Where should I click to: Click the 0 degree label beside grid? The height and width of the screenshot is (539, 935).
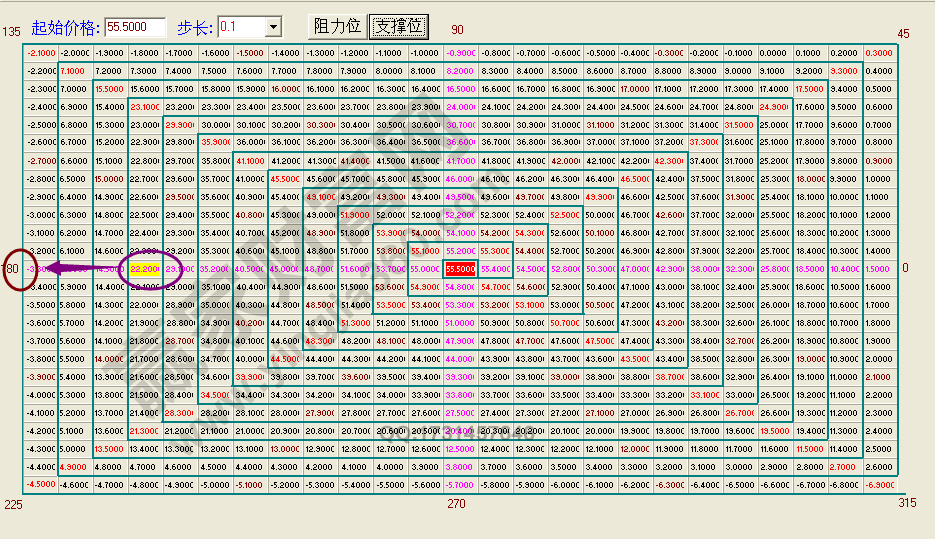coord(905,268)
